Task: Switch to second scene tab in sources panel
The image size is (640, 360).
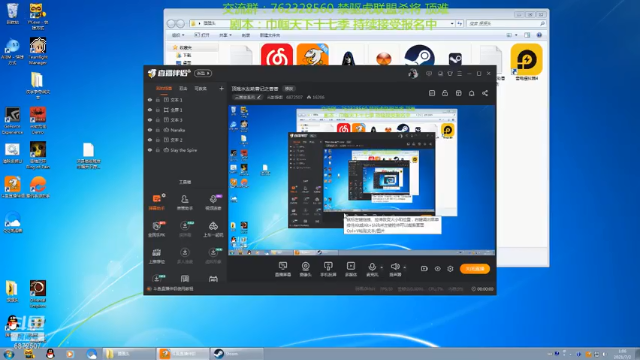Action: point(183,88)
